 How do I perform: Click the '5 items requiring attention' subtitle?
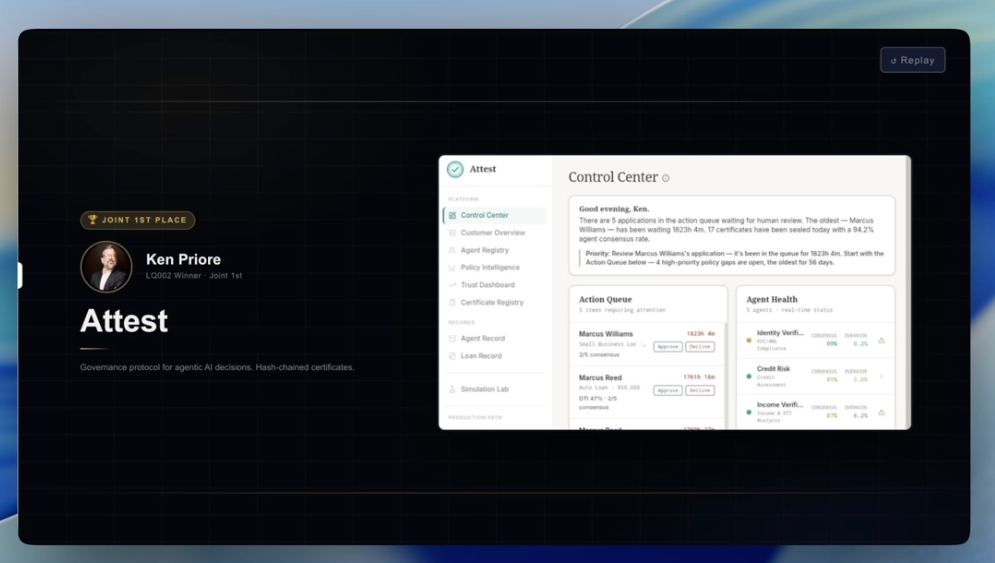pyautogui.click(x=622, y=310)
